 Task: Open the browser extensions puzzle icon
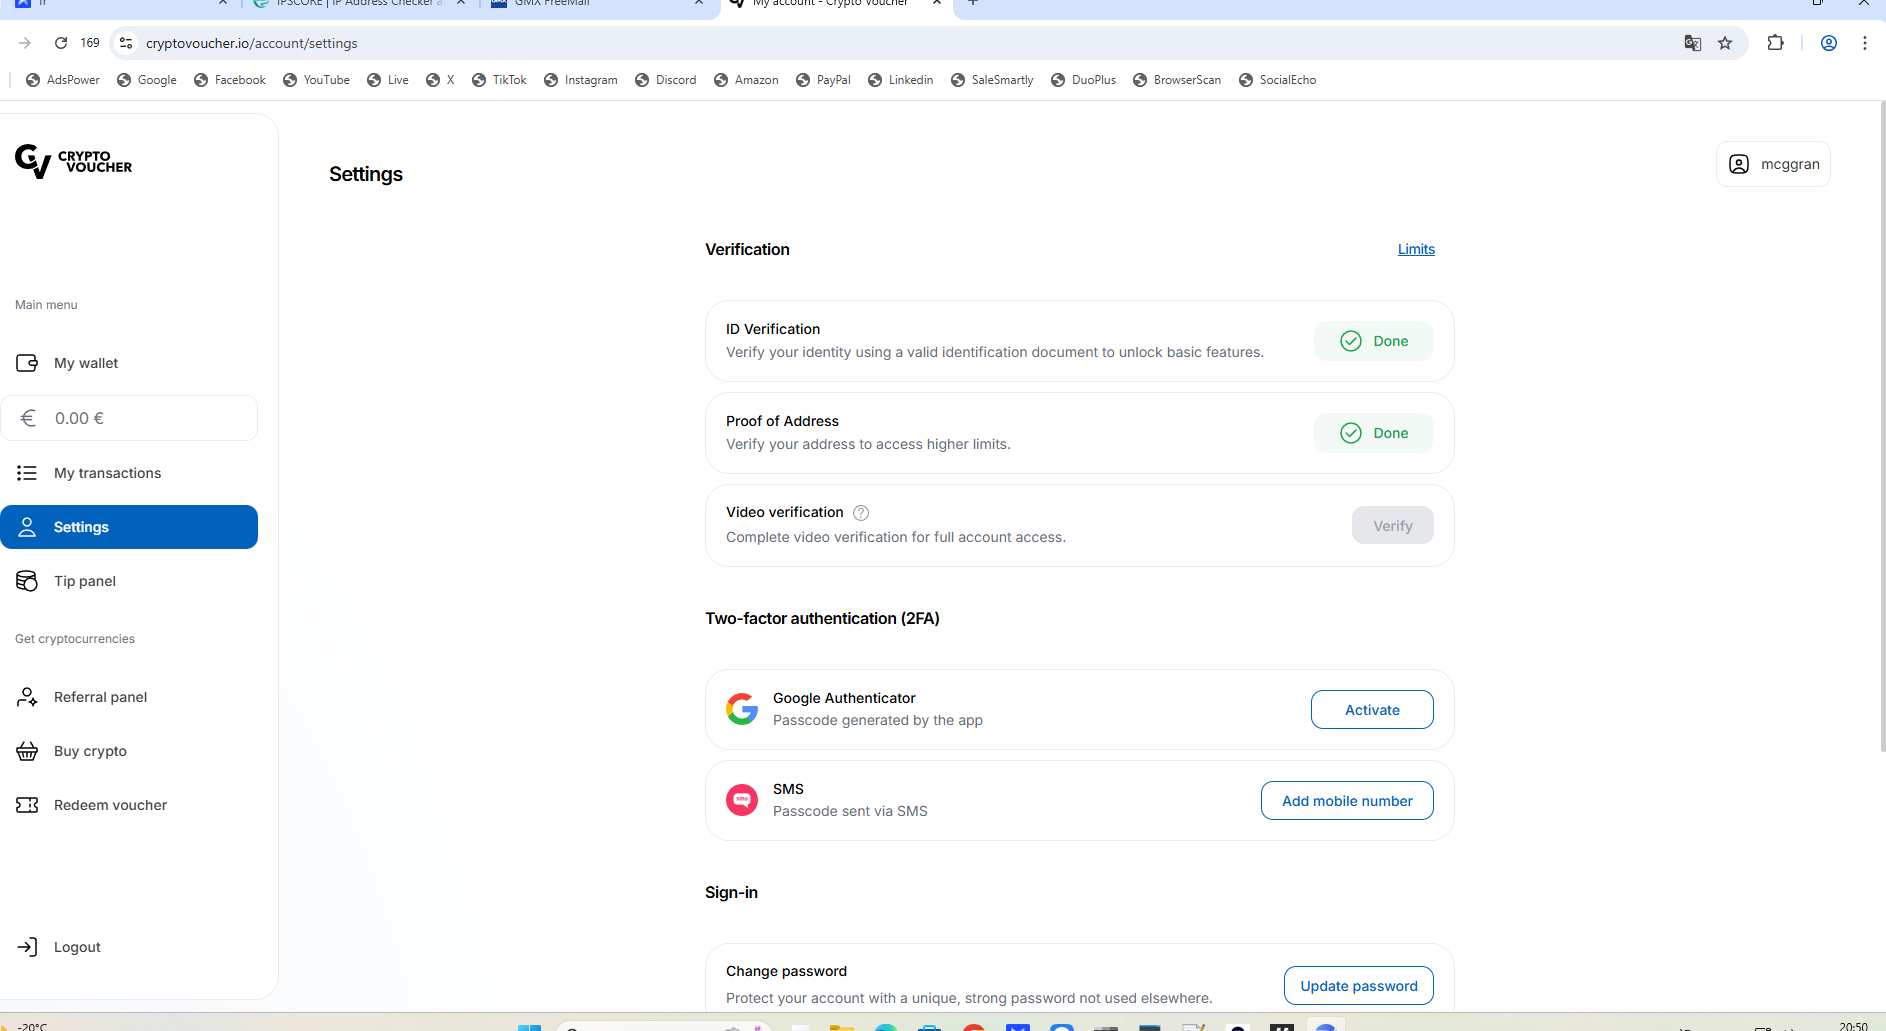(1775, 43)
